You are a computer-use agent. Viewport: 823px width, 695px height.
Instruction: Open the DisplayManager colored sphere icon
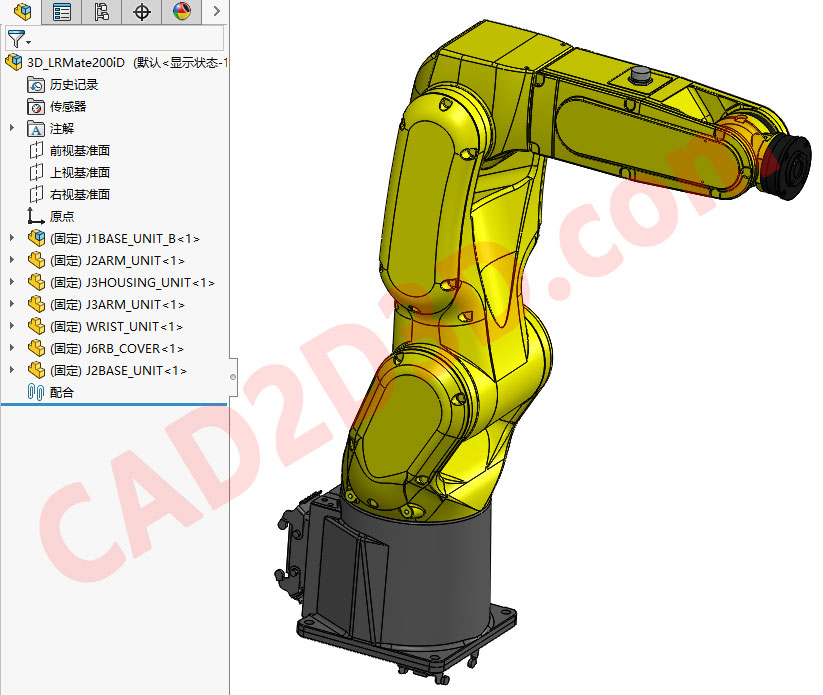pyautogui.click(x=181, y=12)
